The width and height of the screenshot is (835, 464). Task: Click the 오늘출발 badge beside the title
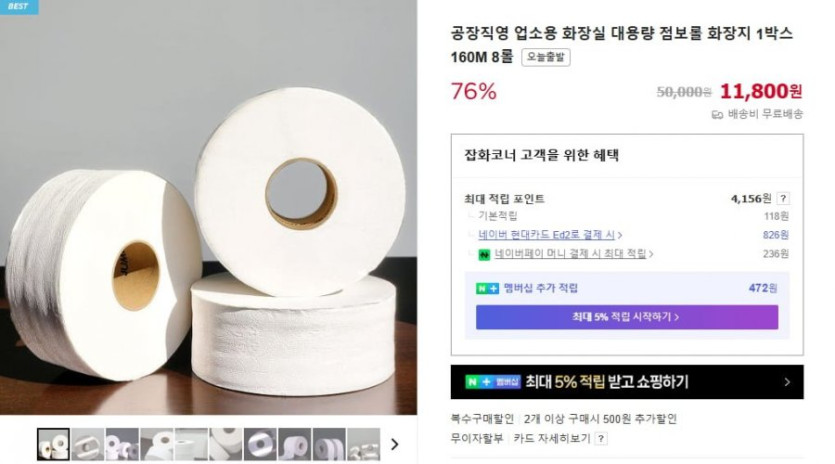coord(546,57)
